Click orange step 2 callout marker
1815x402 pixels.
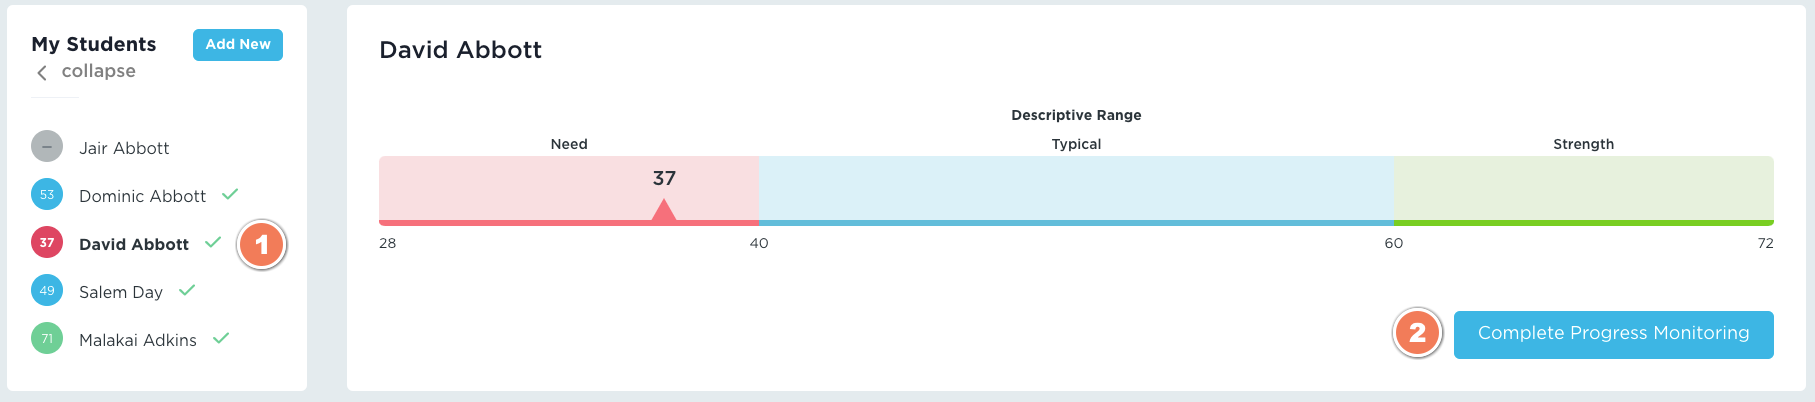coord(1417,333)
